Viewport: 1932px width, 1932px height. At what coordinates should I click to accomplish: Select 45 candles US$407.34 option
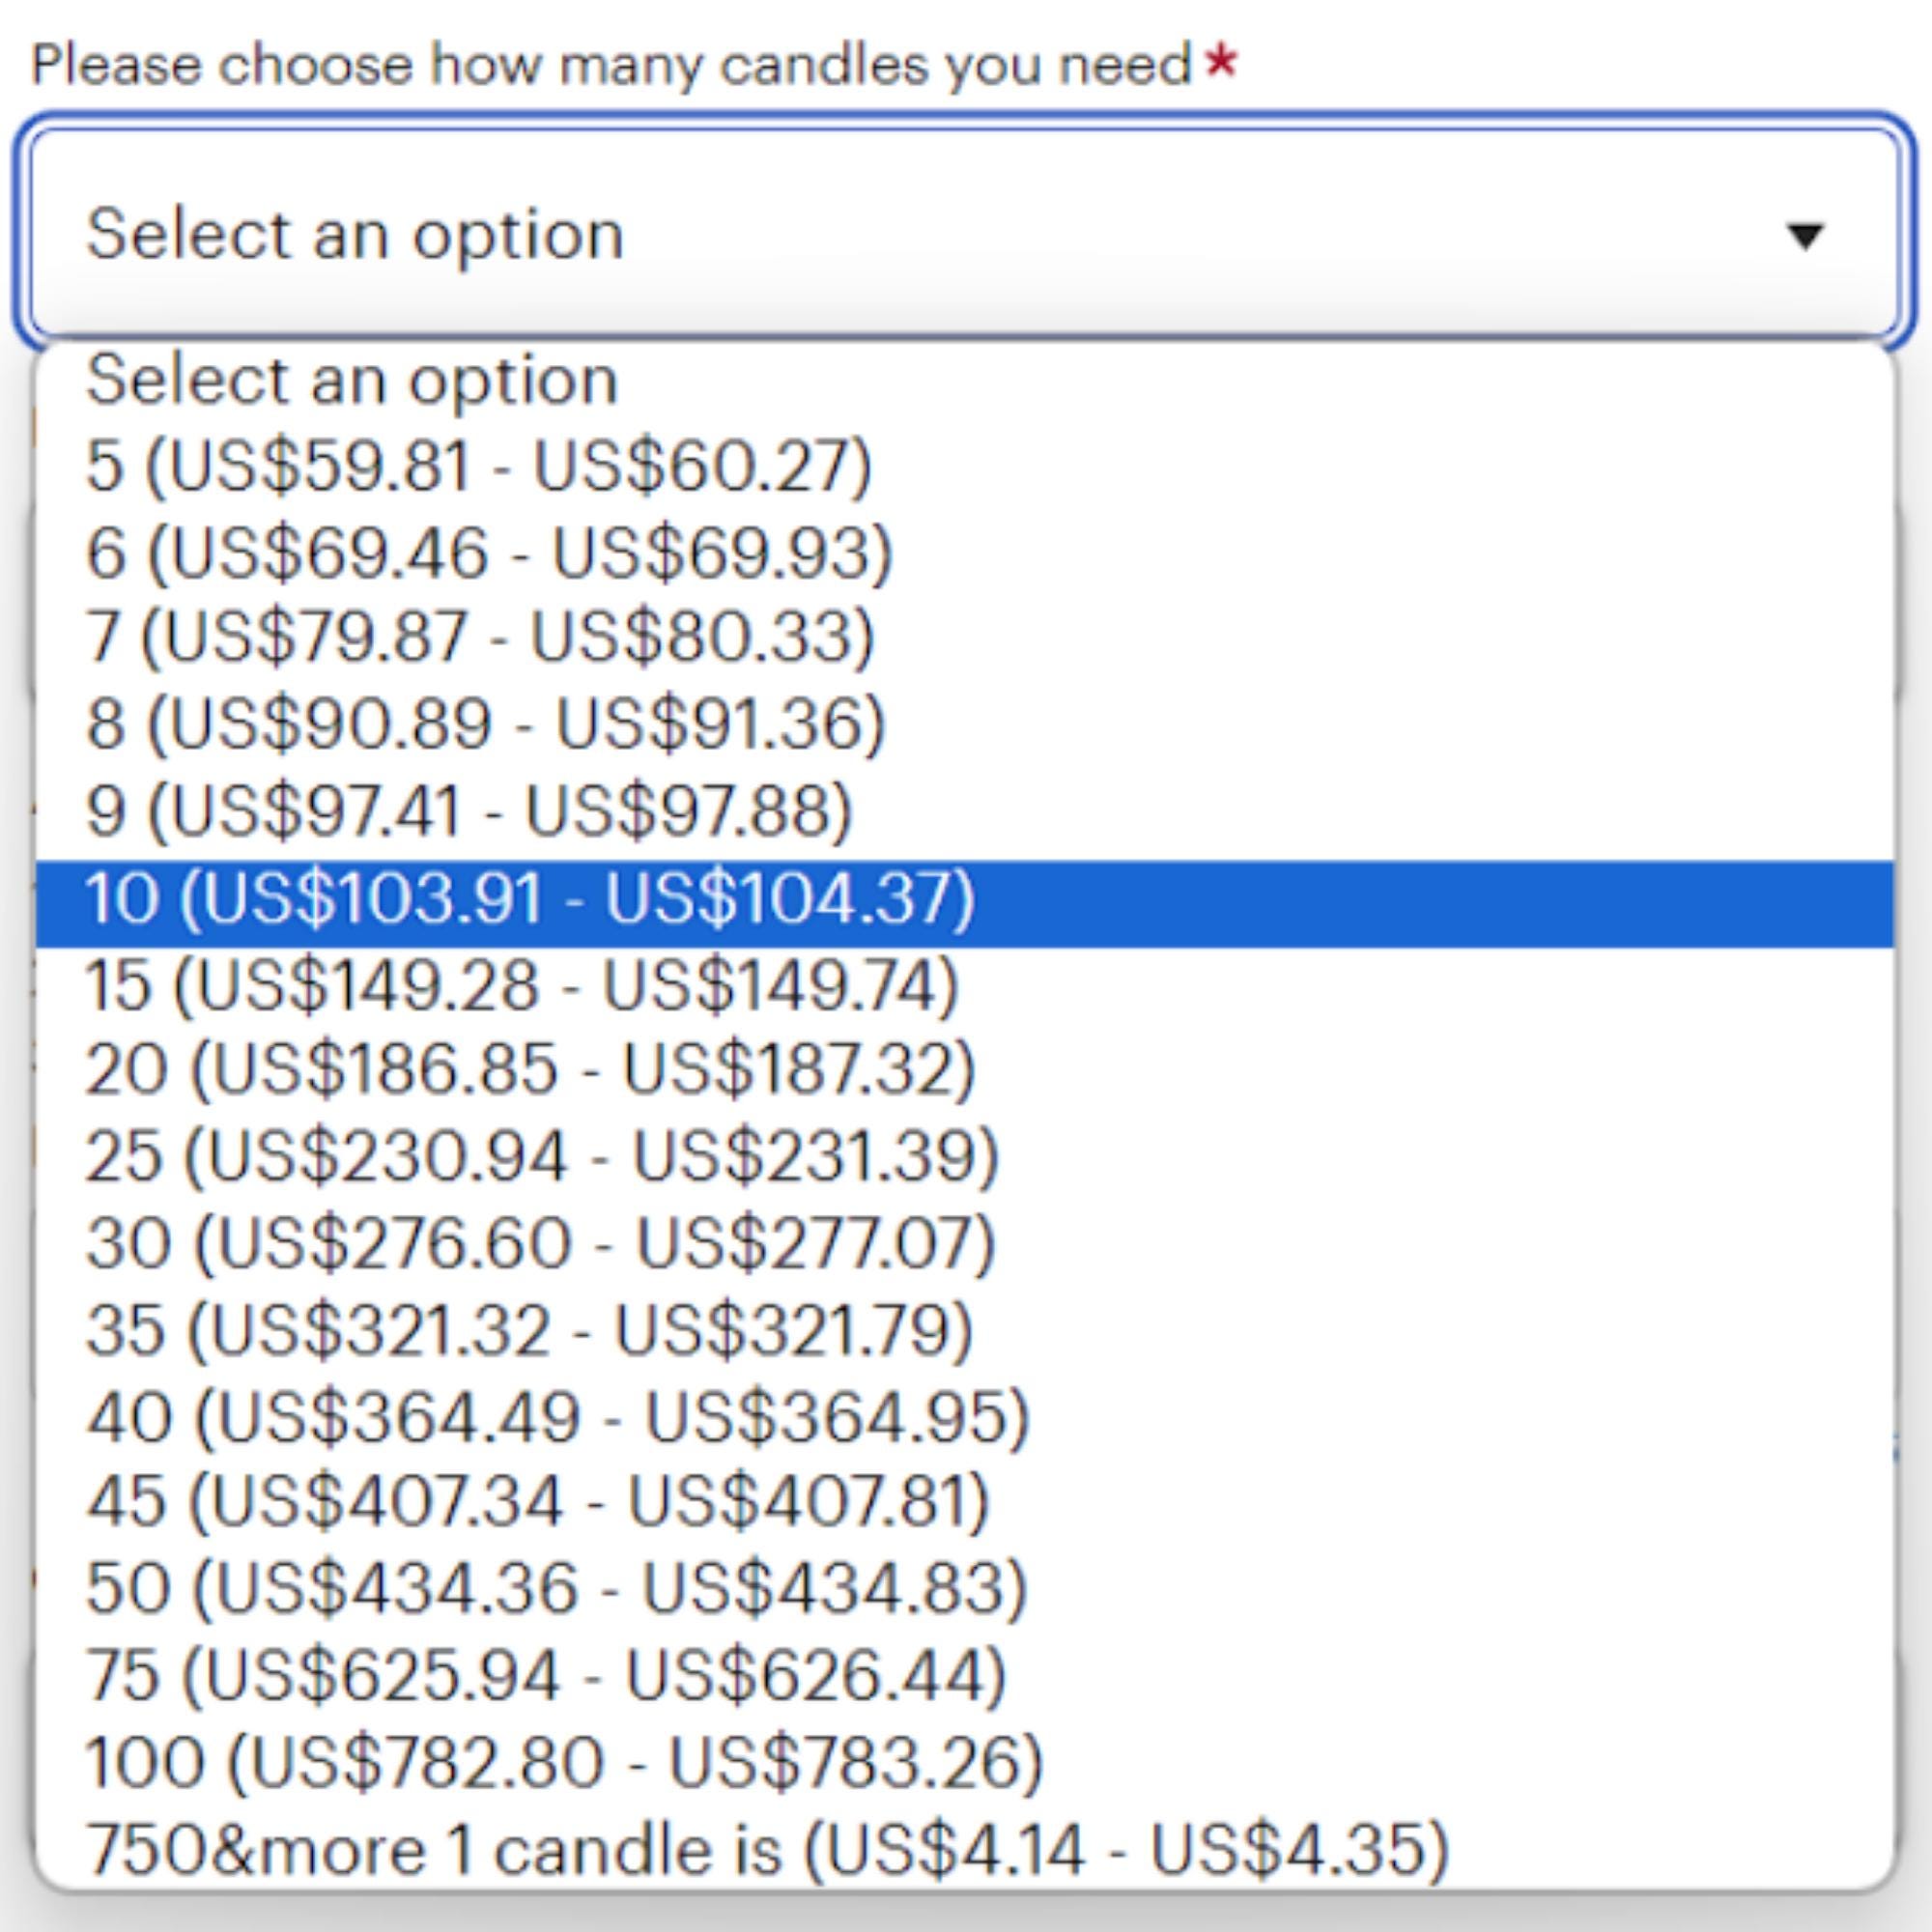click(x=538, y=1502)
